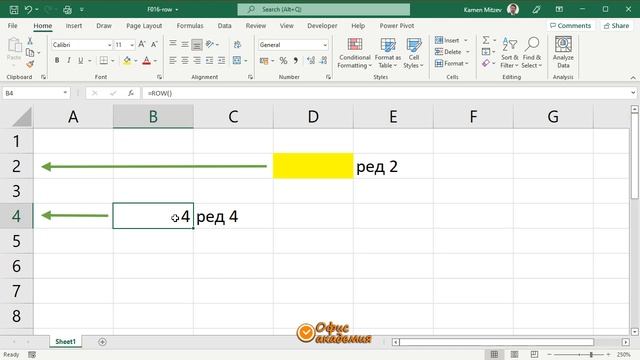The image size is (640, 360).
Task: Click the Copy icon in Clipboard group
Action: [30, 53]
